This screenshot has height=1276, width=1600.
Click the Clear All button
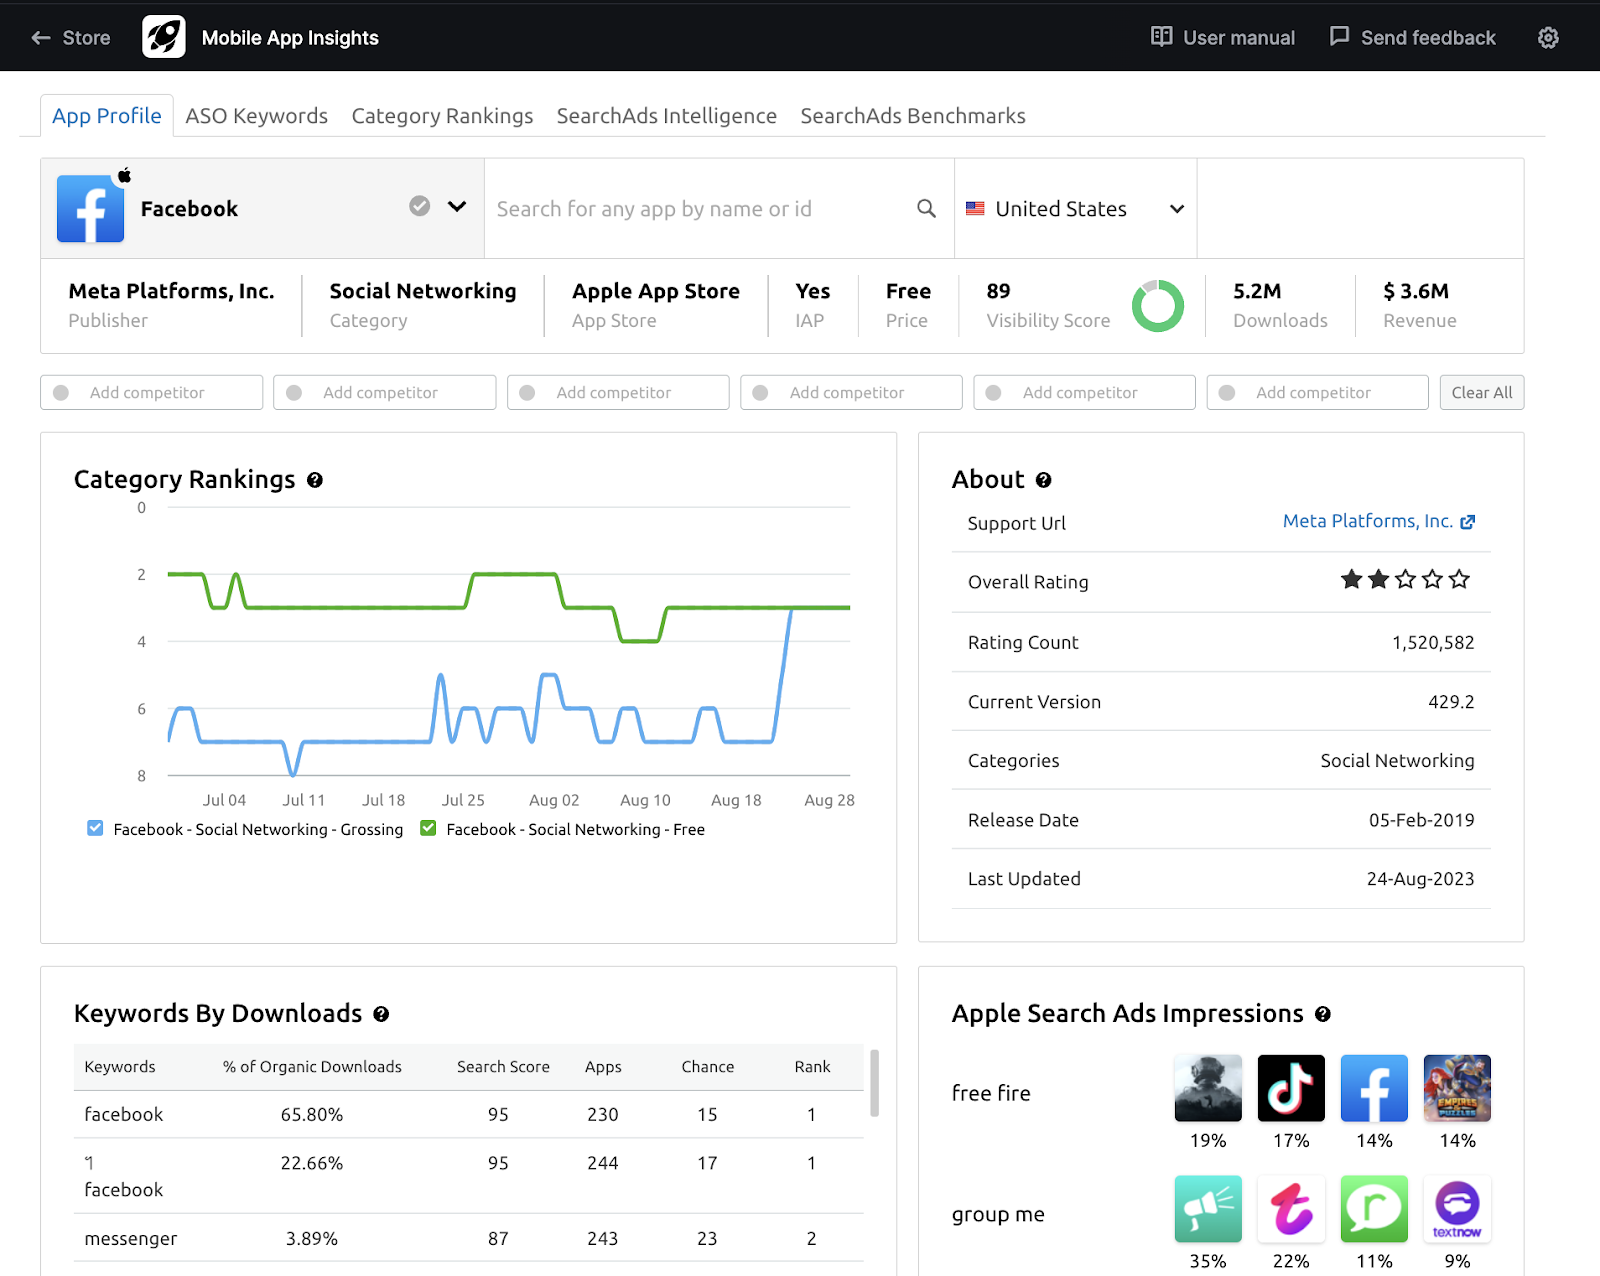(x=1481, y=392)
